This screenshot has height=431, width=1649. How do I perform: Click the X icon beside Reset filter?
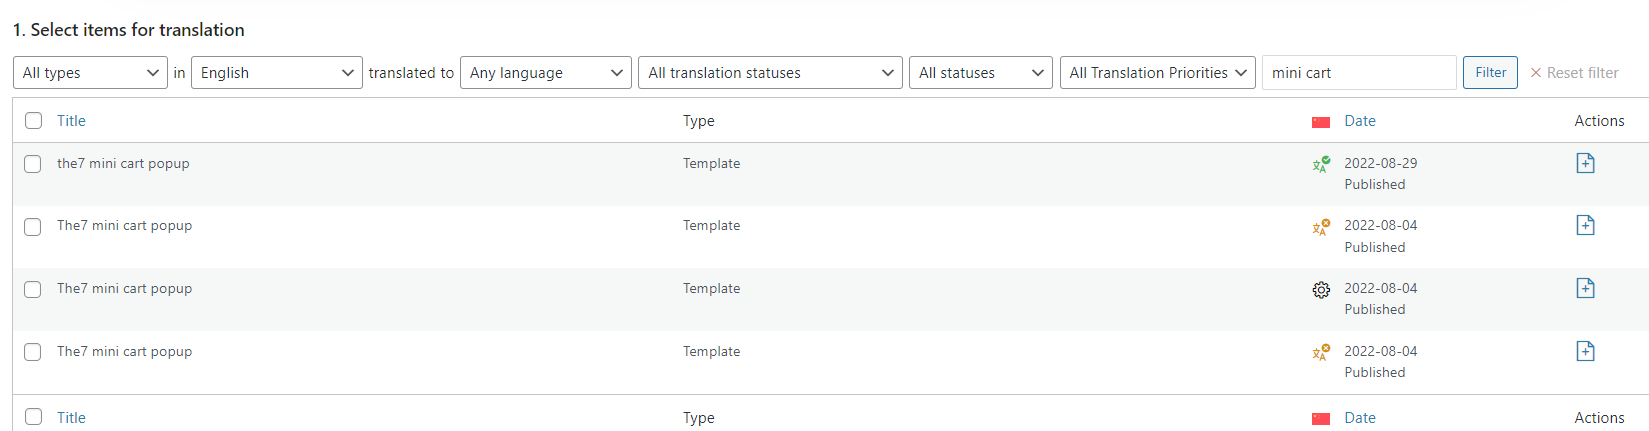[x=1536, y=73]
